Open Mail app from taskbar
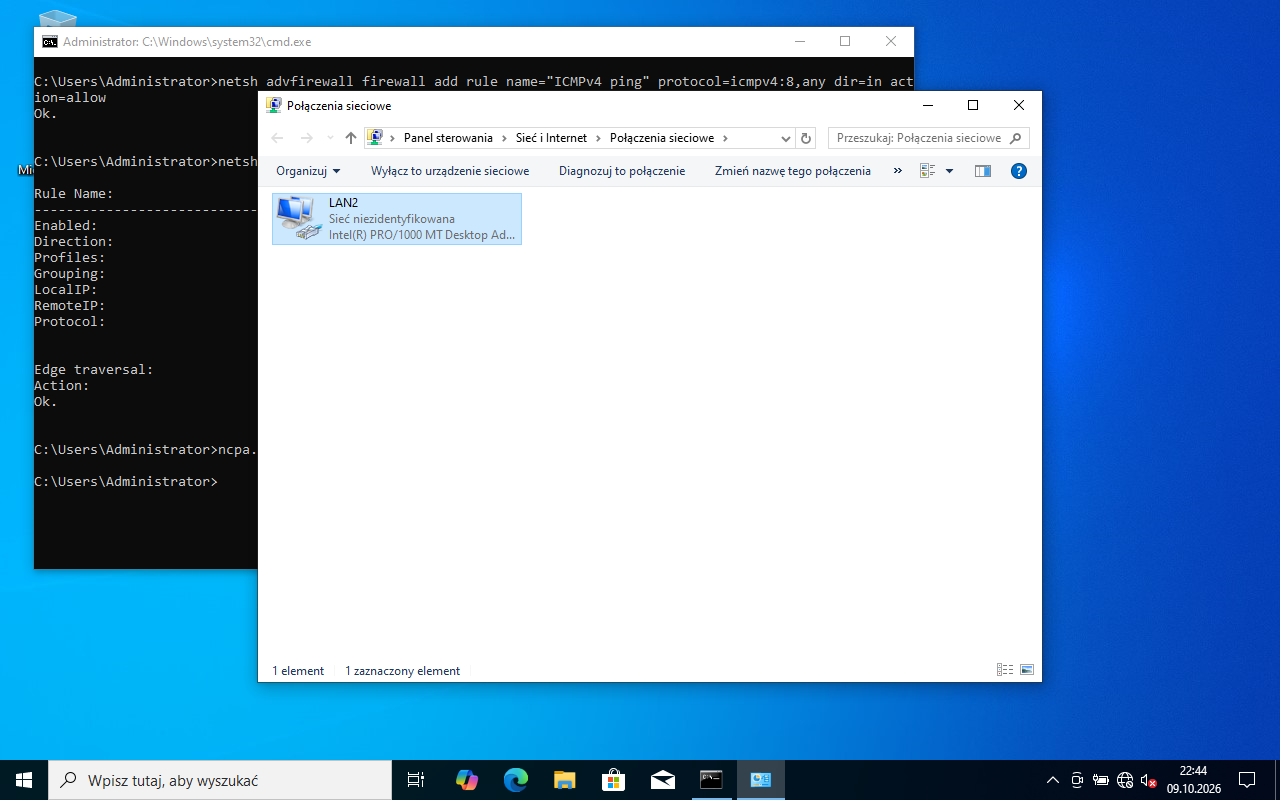 pyautogui.click(x=663, y=780)
